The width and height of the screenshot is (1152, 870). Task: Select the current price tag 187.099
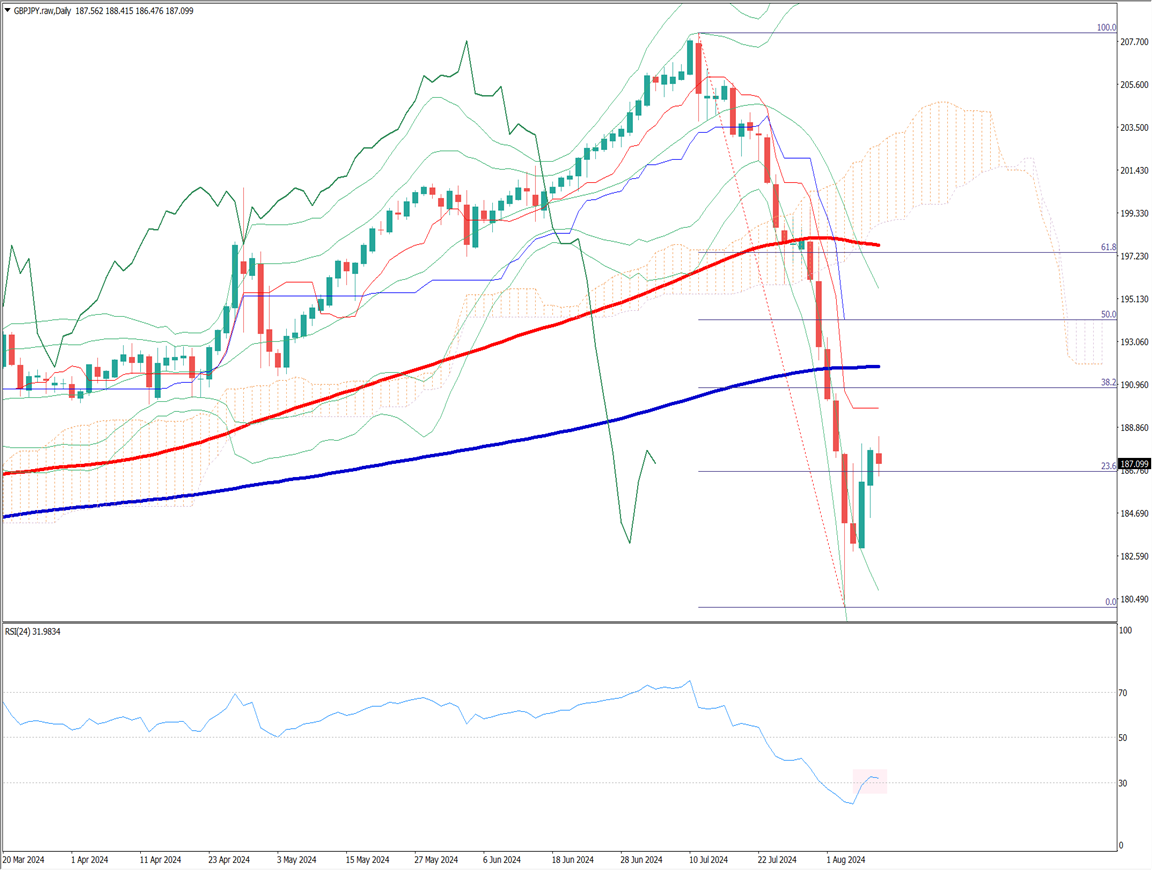pos(1133,463)
